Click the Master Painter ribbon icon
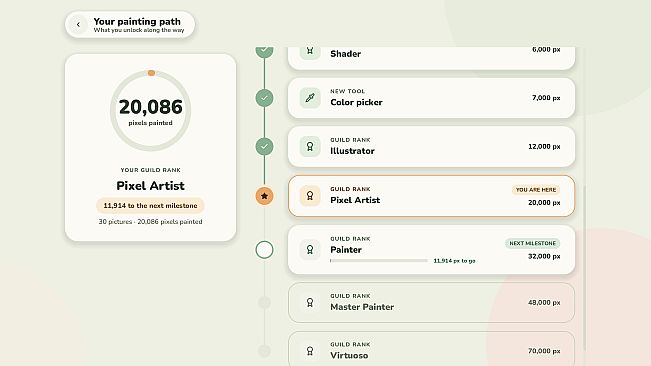Image resolution: width=651 pixels, height=366 pixels. click(x=310, y=303)
